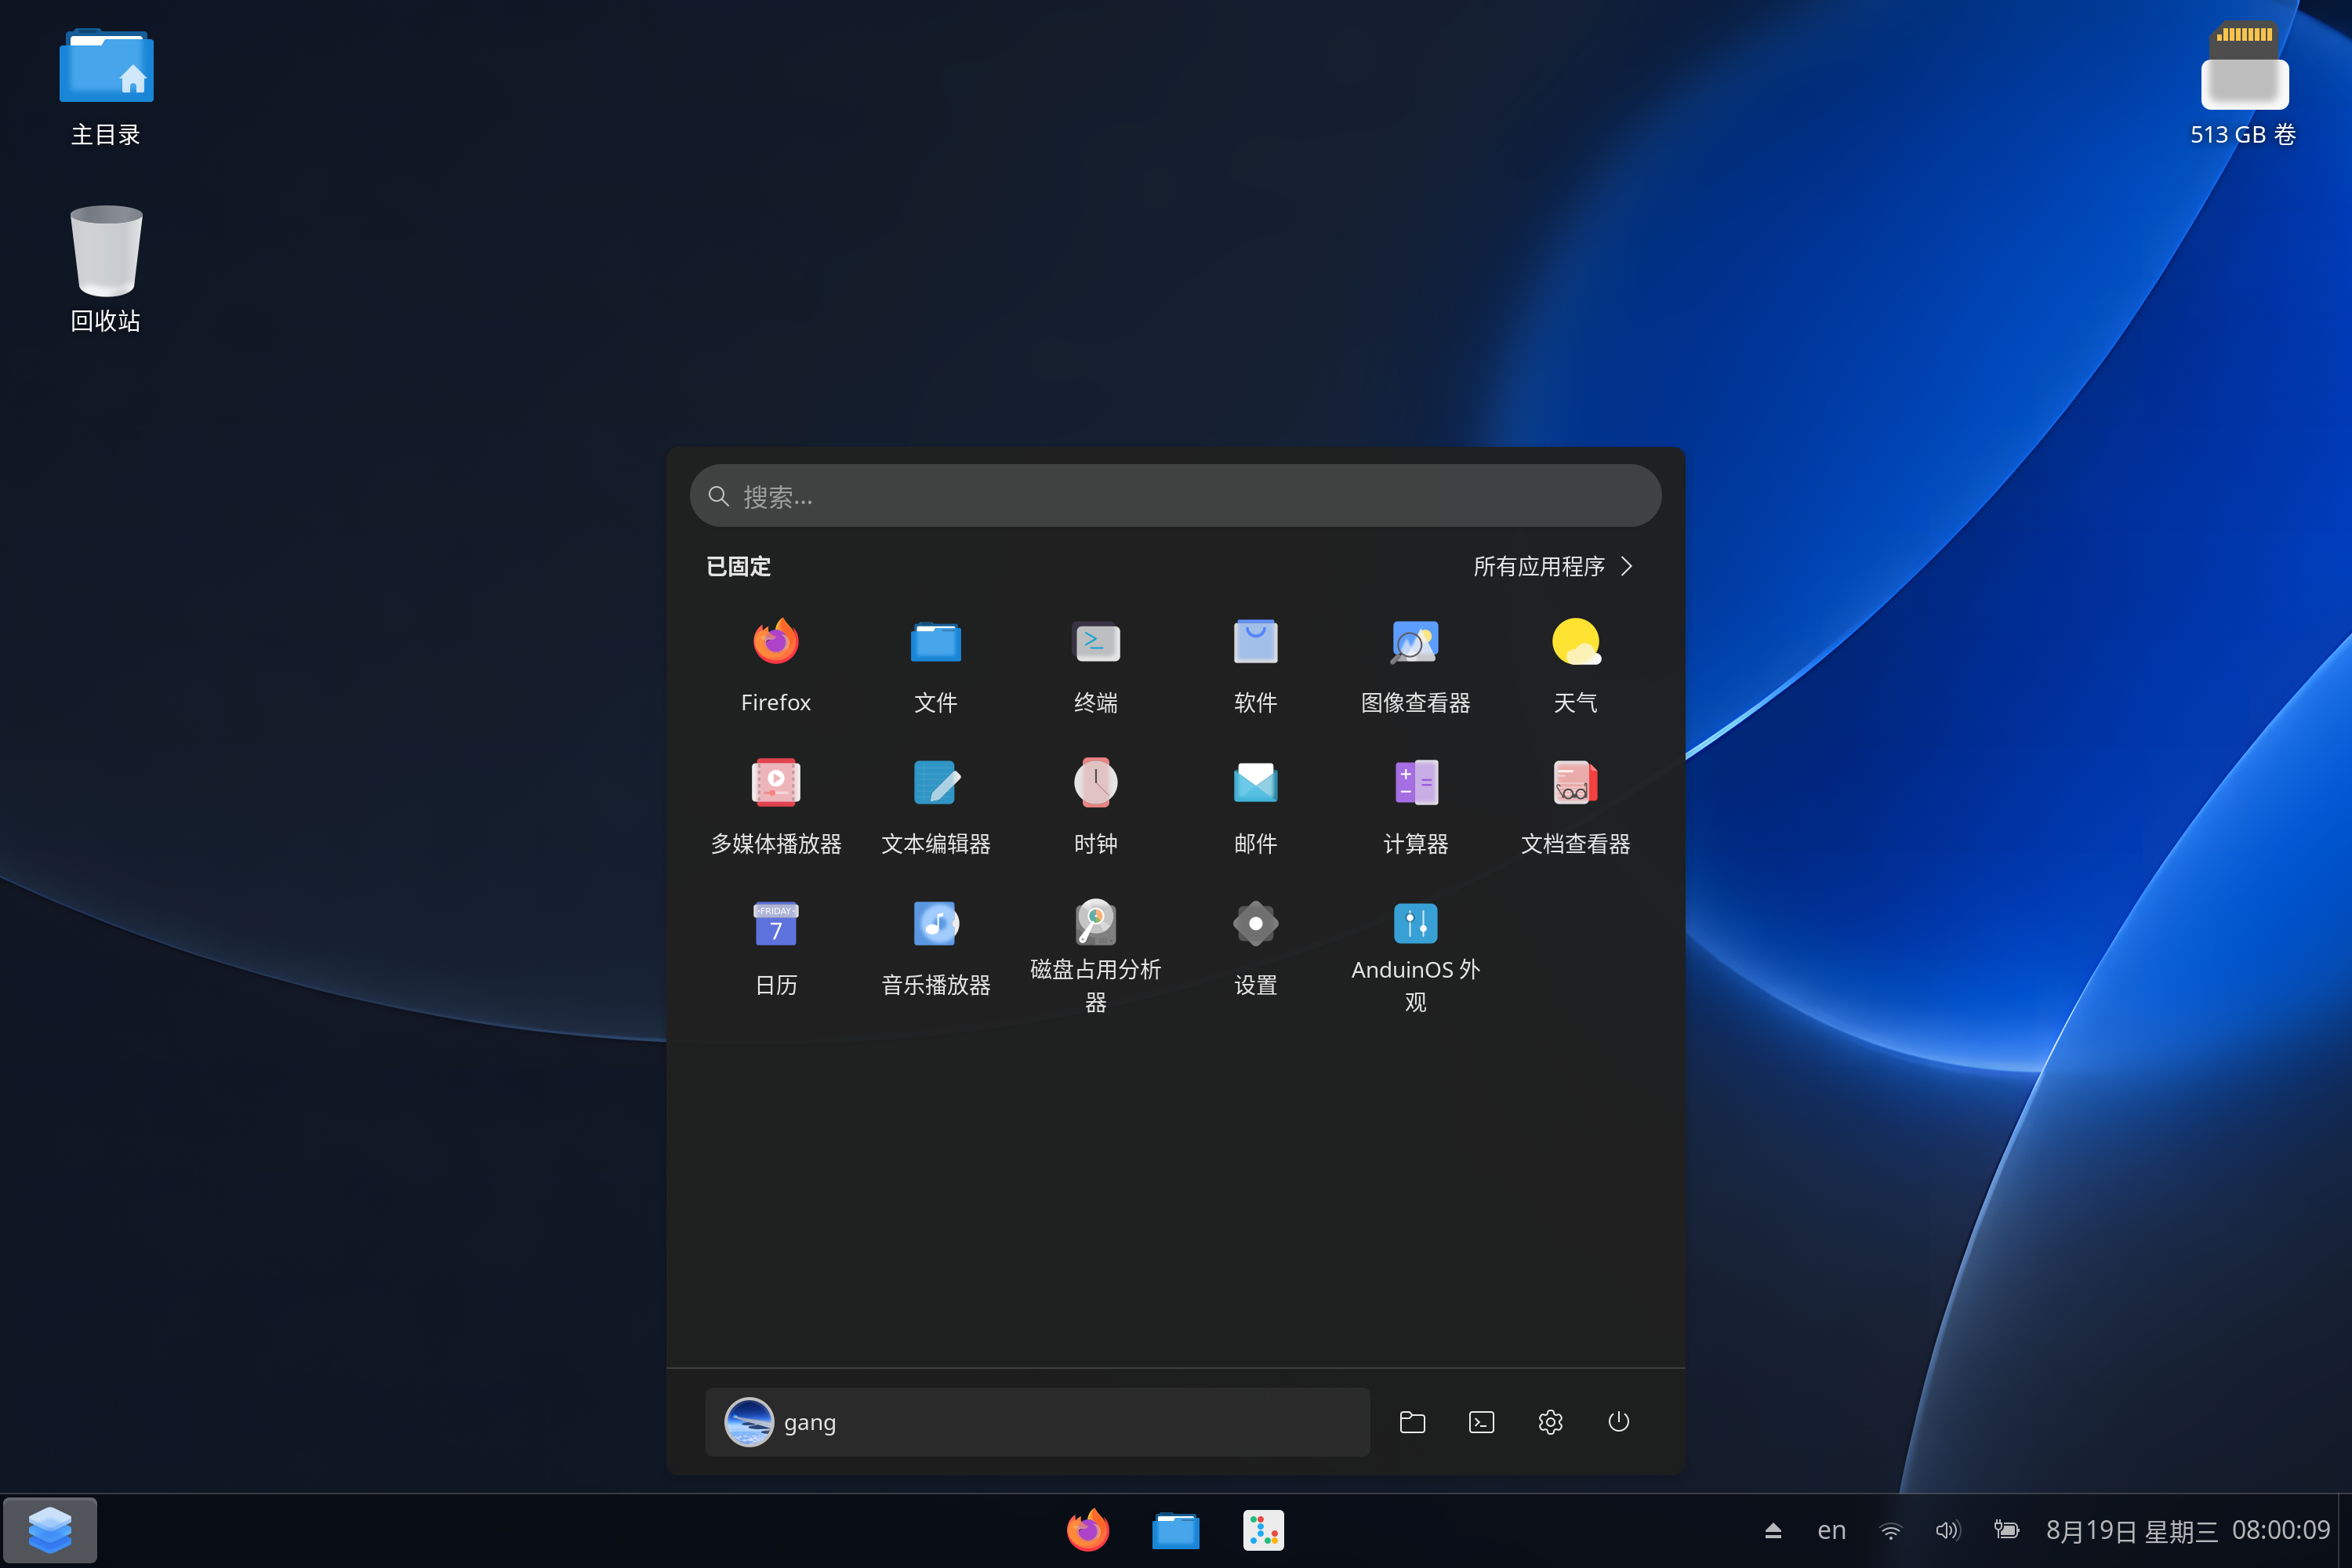
Task: Select the 513 GB 卷 volume icon
Action: click(x=2243, y=84)
